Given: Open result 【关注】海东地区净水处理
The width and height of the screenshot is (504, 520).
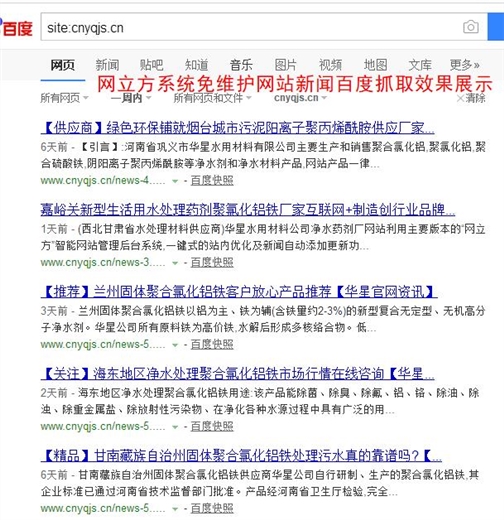Looking at the screenshot, I should pos(237,374).
